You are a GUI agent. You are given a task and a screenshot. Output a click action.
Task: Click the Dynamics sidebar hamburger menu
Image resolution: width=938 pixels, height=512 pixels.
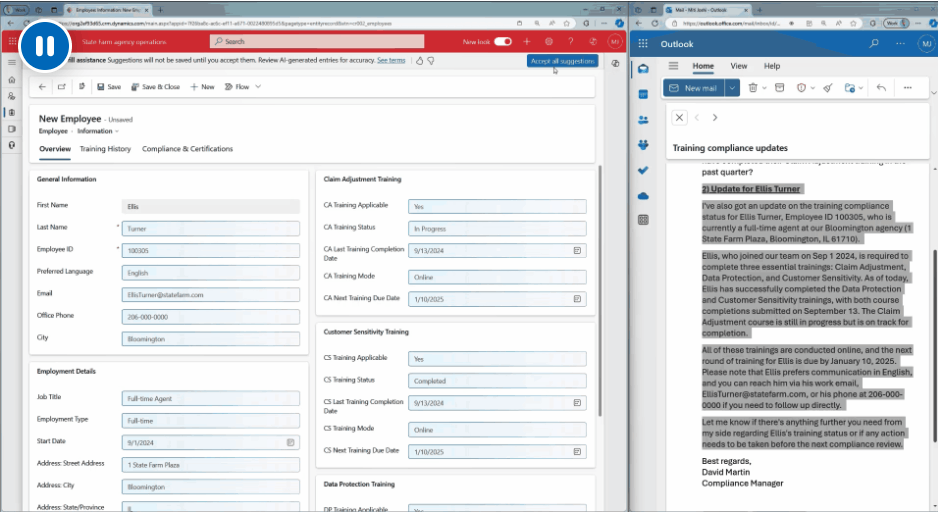pos(11,62)
